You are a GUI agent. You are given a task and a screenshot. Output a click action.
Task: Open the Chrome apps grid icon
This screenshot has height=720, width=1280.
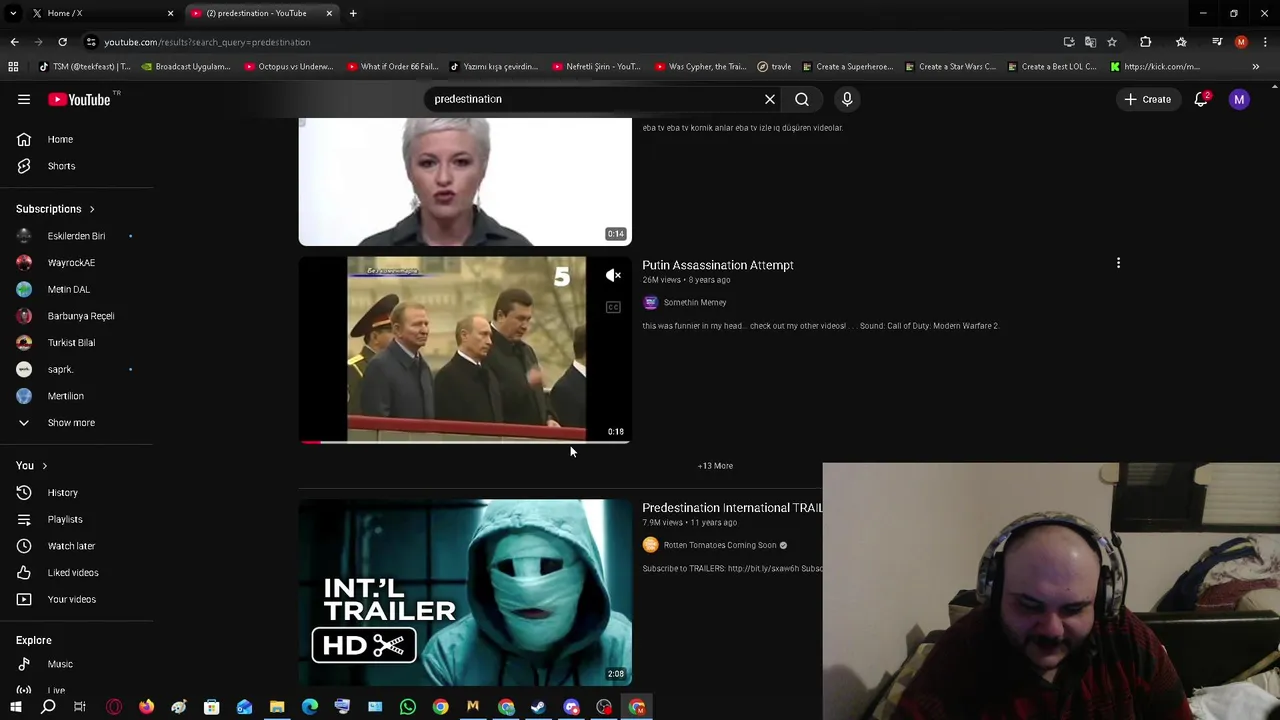pos(13,67)
